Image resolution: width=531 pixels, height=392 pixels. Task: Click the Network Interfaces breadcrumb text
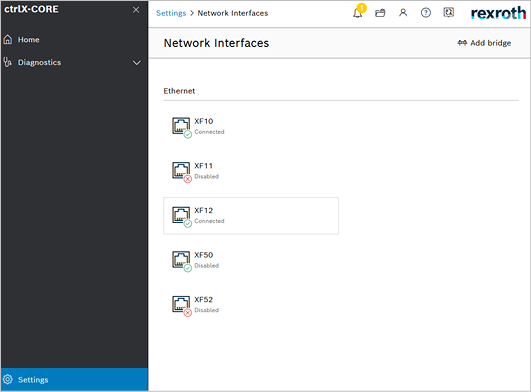click(x=233, y=13)
